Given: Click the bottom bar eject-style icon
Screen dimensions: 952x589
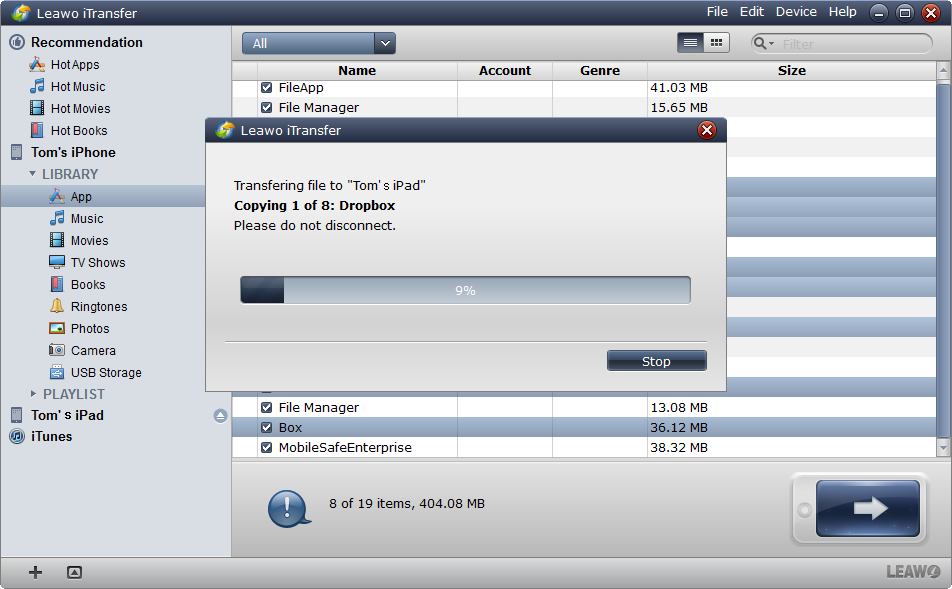Looking at the screenshot, I should coord(74,572).
